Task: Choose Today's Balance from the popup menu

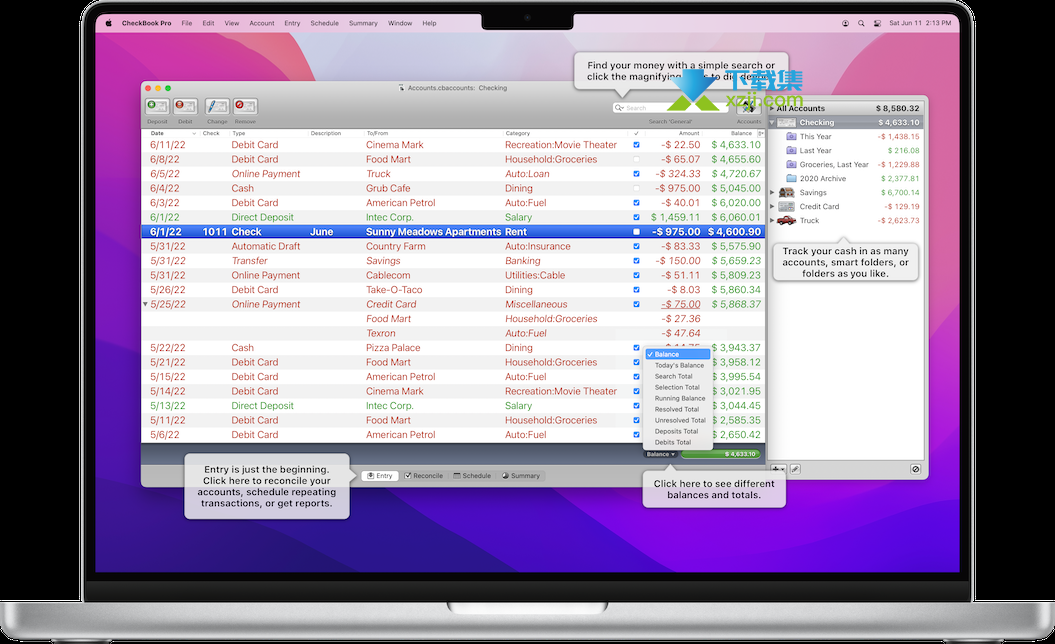Action: click(678, 365)
